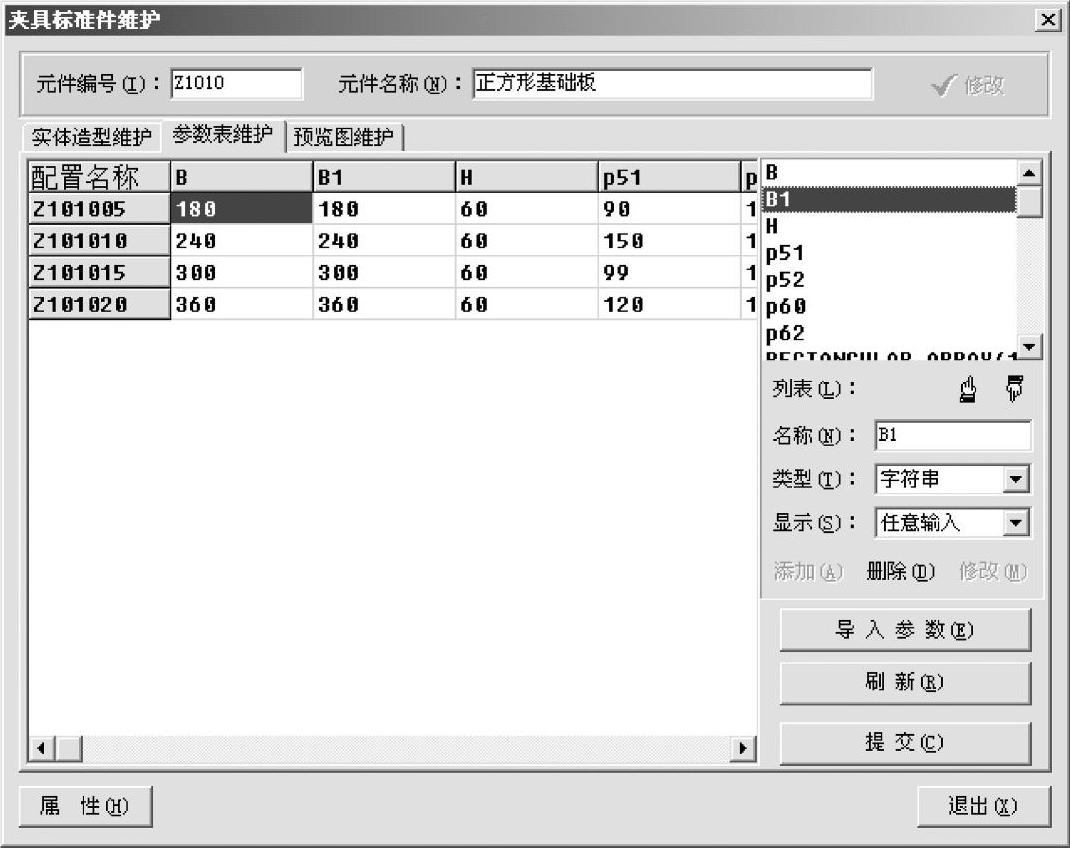
Task: Click 添加(A) label
Action: [x=809, y=571]
